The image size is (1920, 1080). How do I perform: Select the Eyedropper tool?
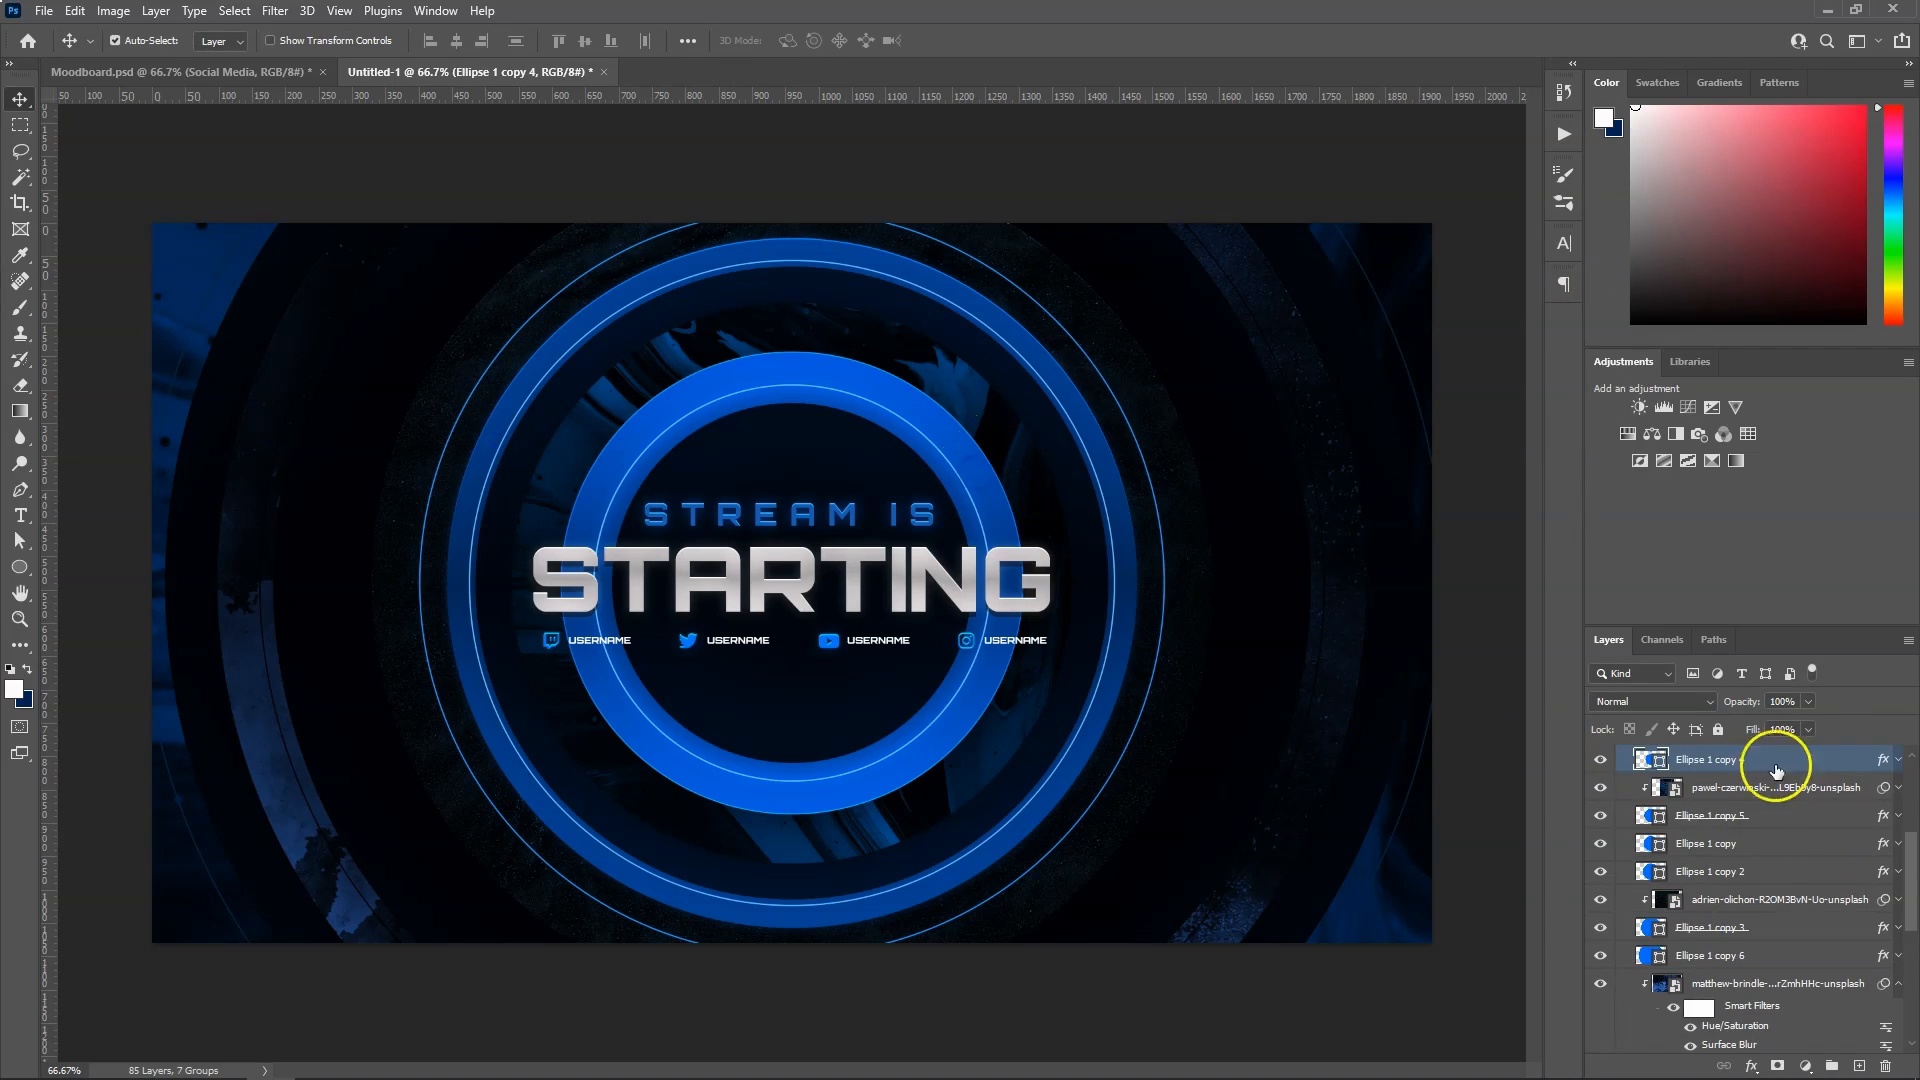pyautogui.click(x=20, y=255)
